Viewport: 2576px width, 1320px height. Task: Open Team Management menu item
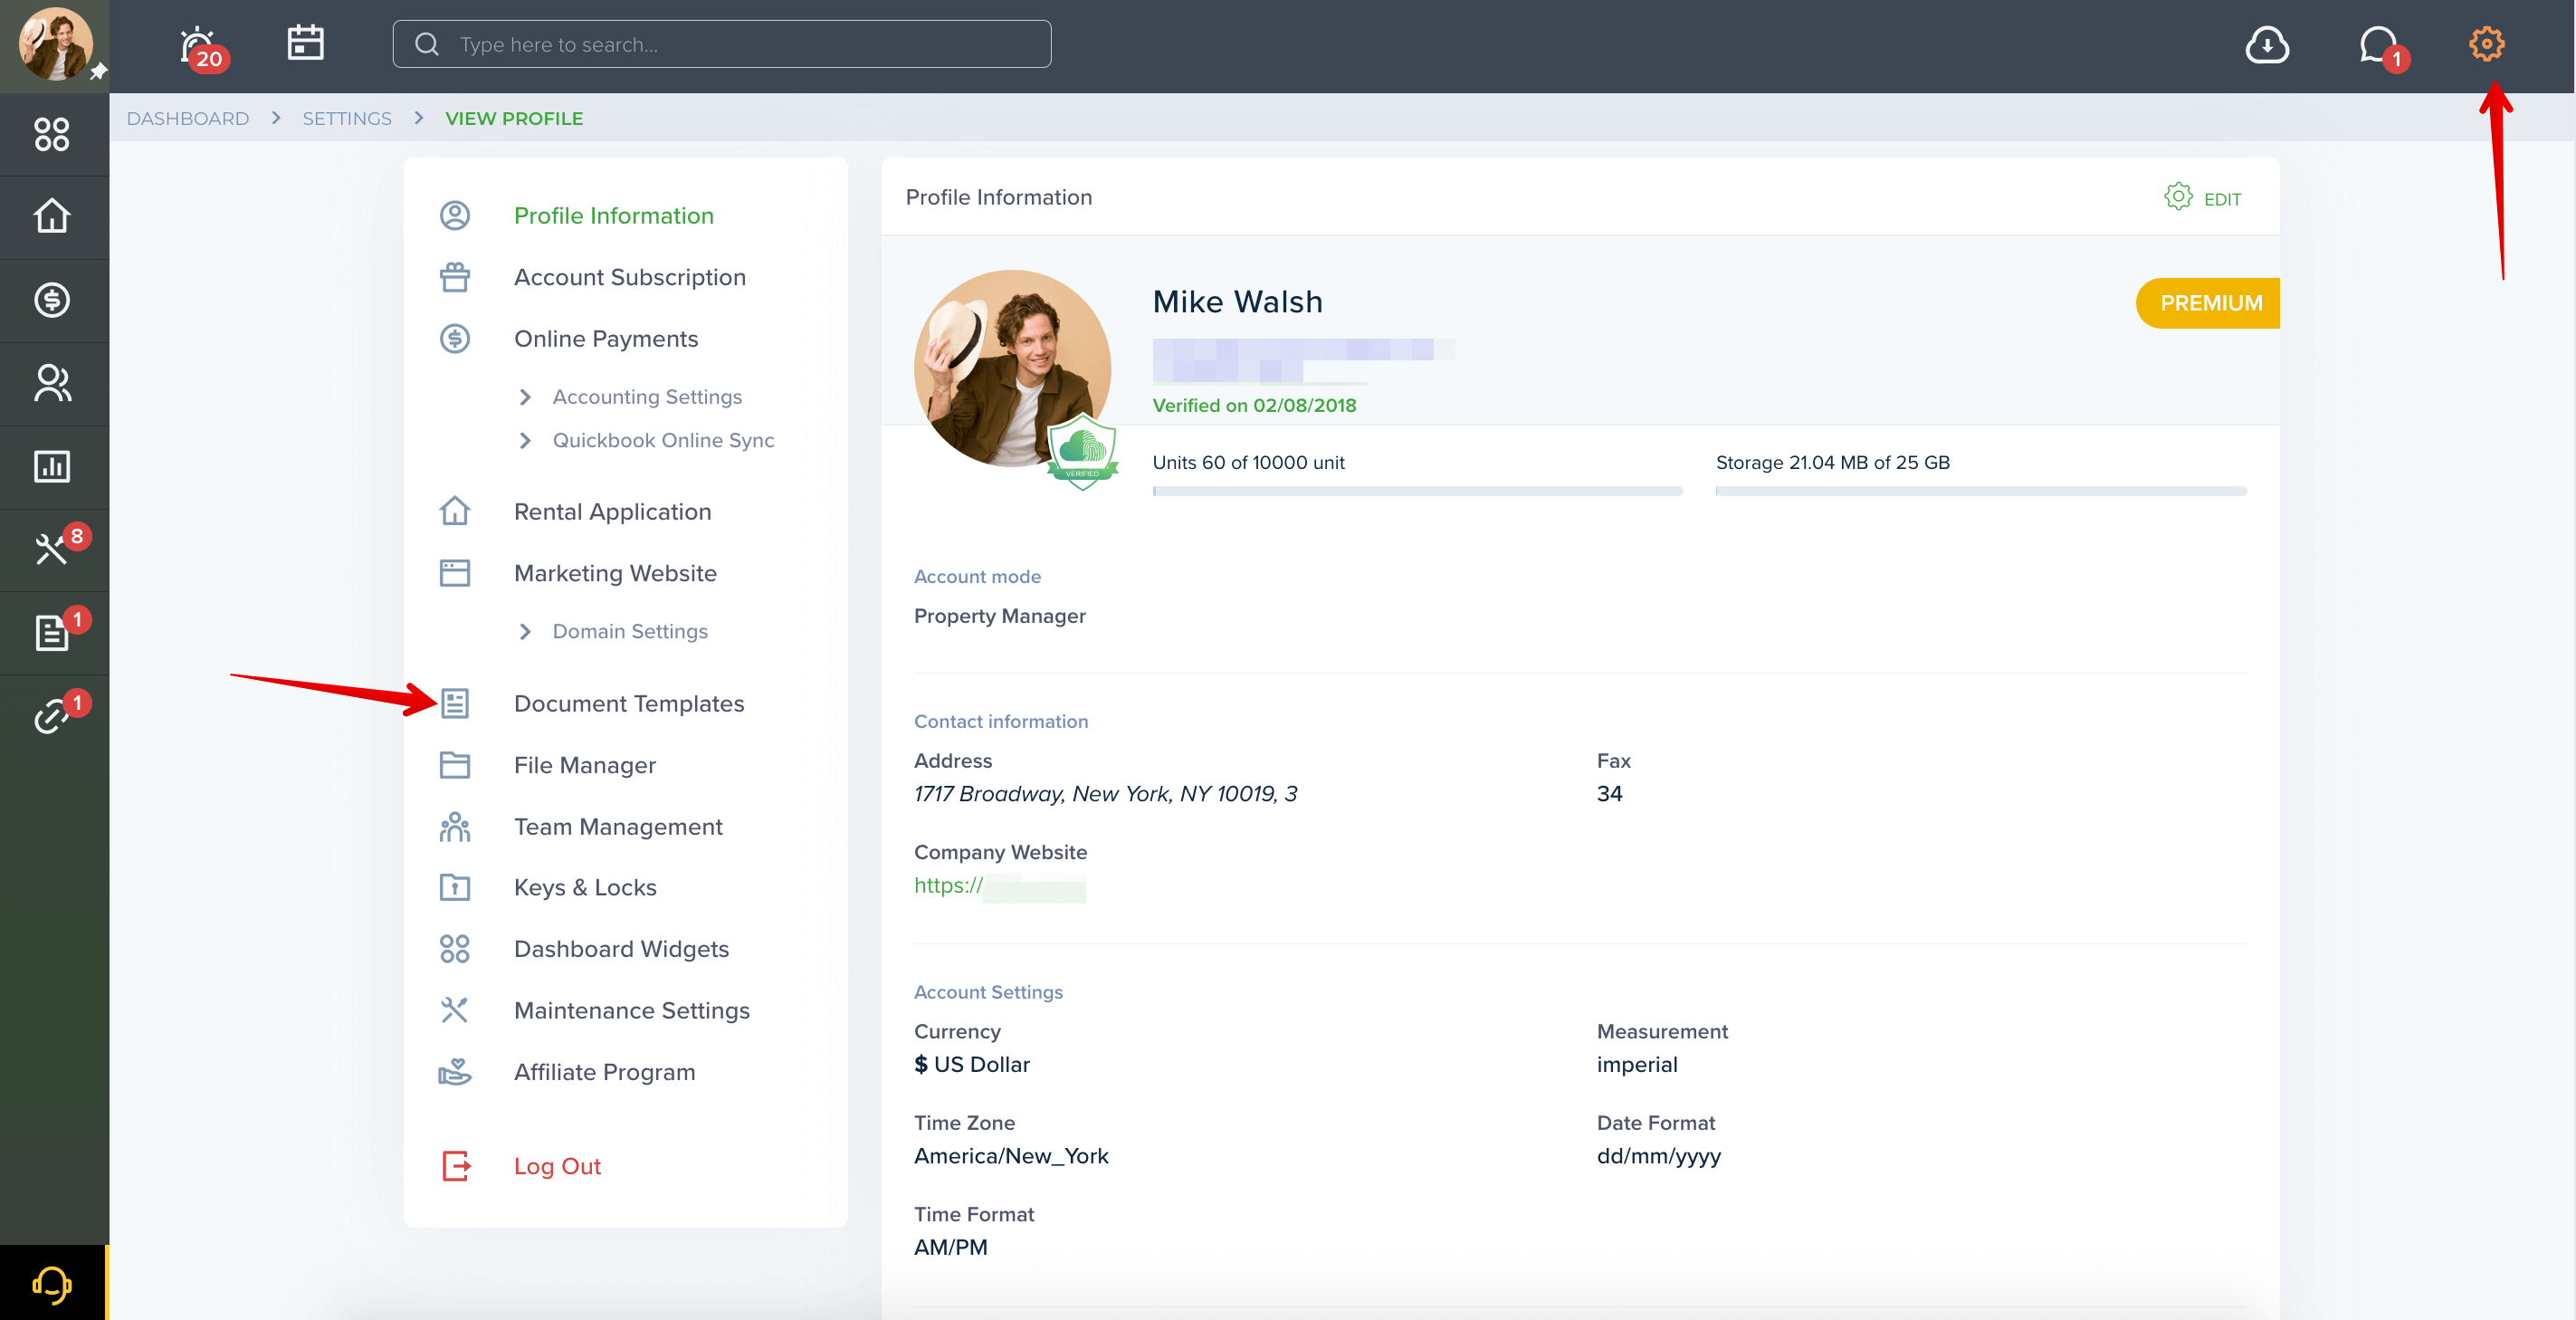(618, 827)
